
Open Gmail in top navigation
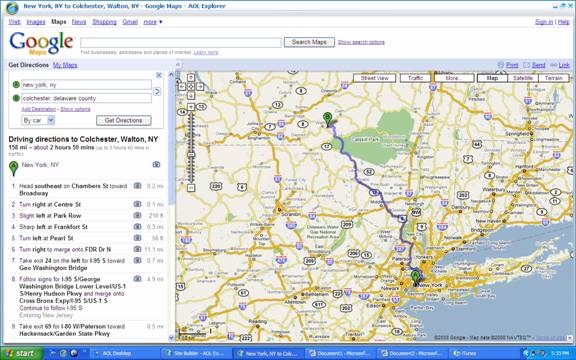coord(130,22)
